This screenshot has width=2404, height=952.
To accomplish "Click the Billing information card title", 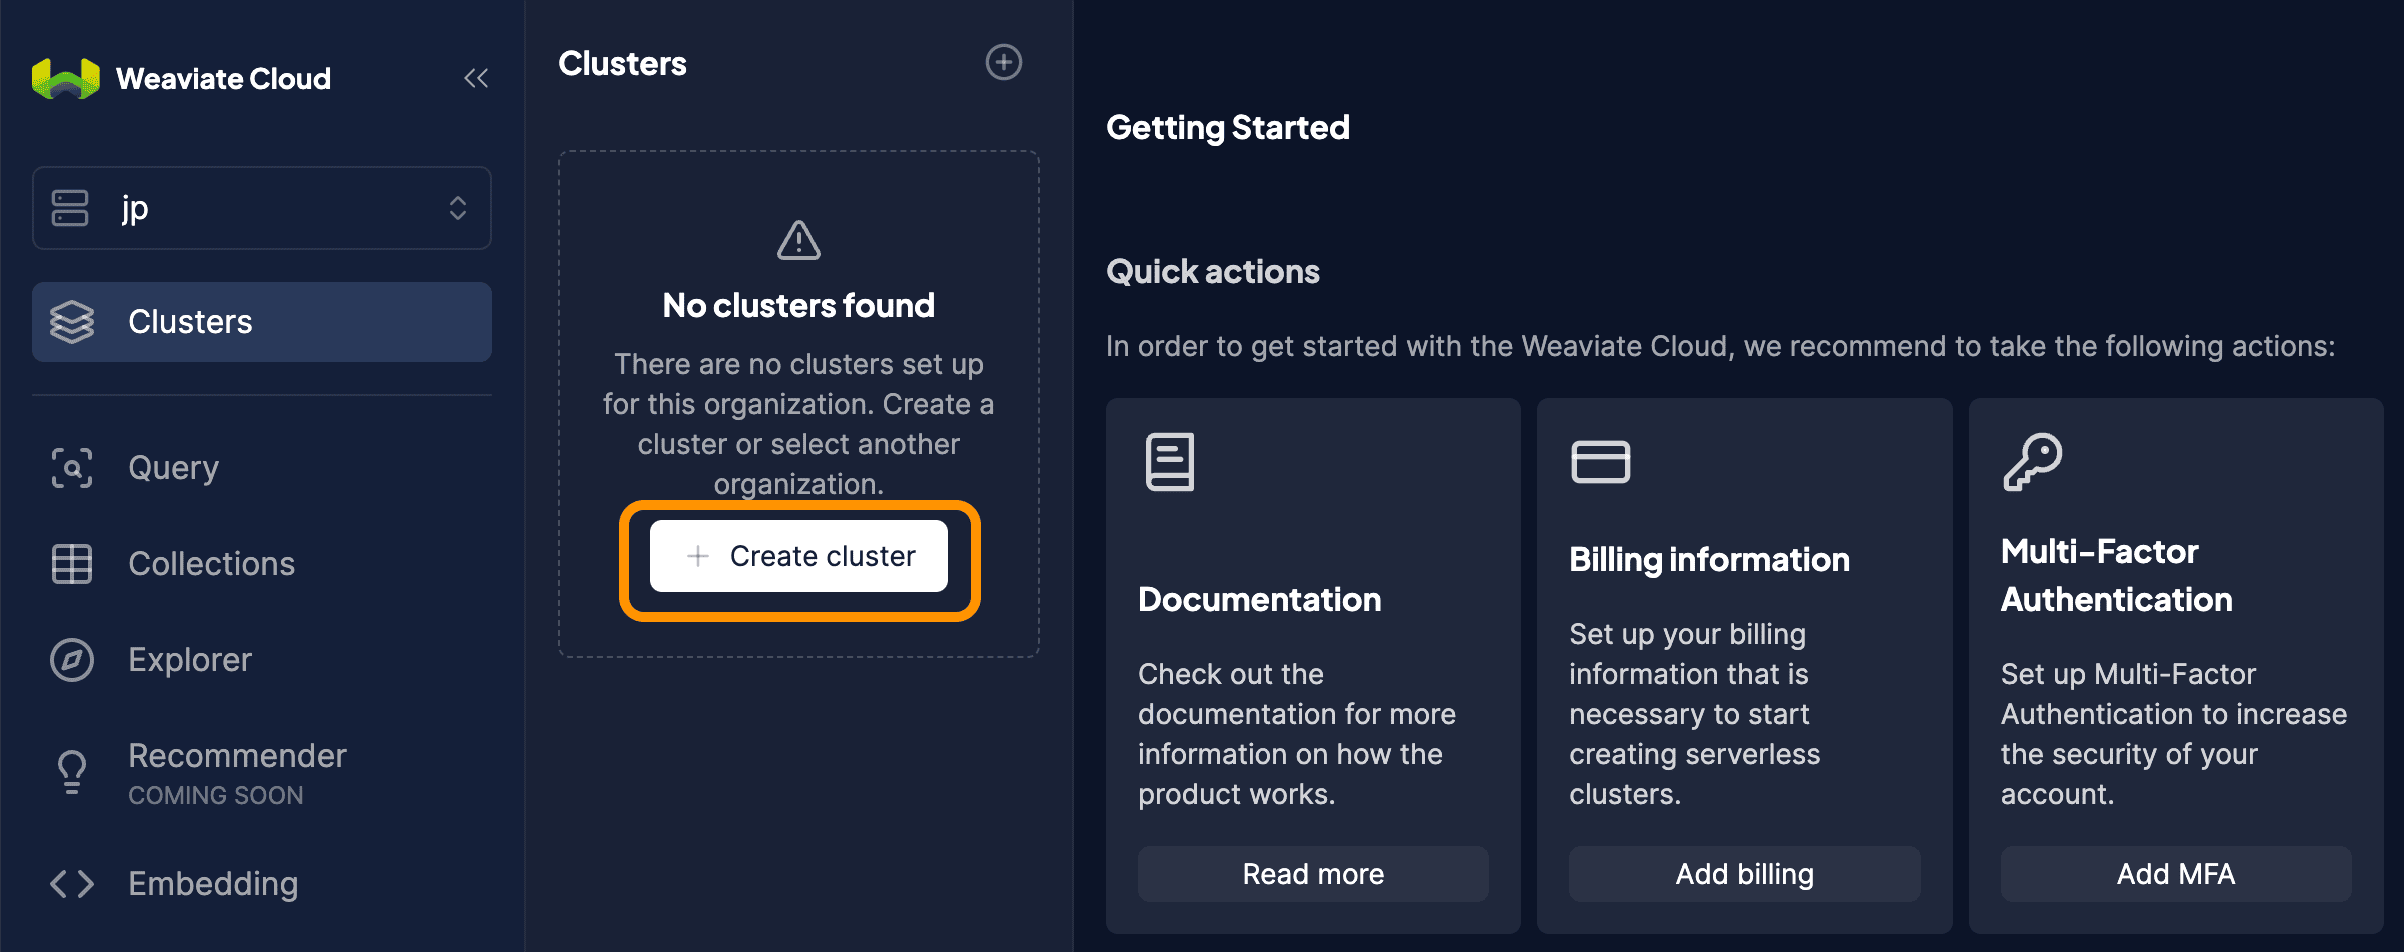I will point(1709,560).
